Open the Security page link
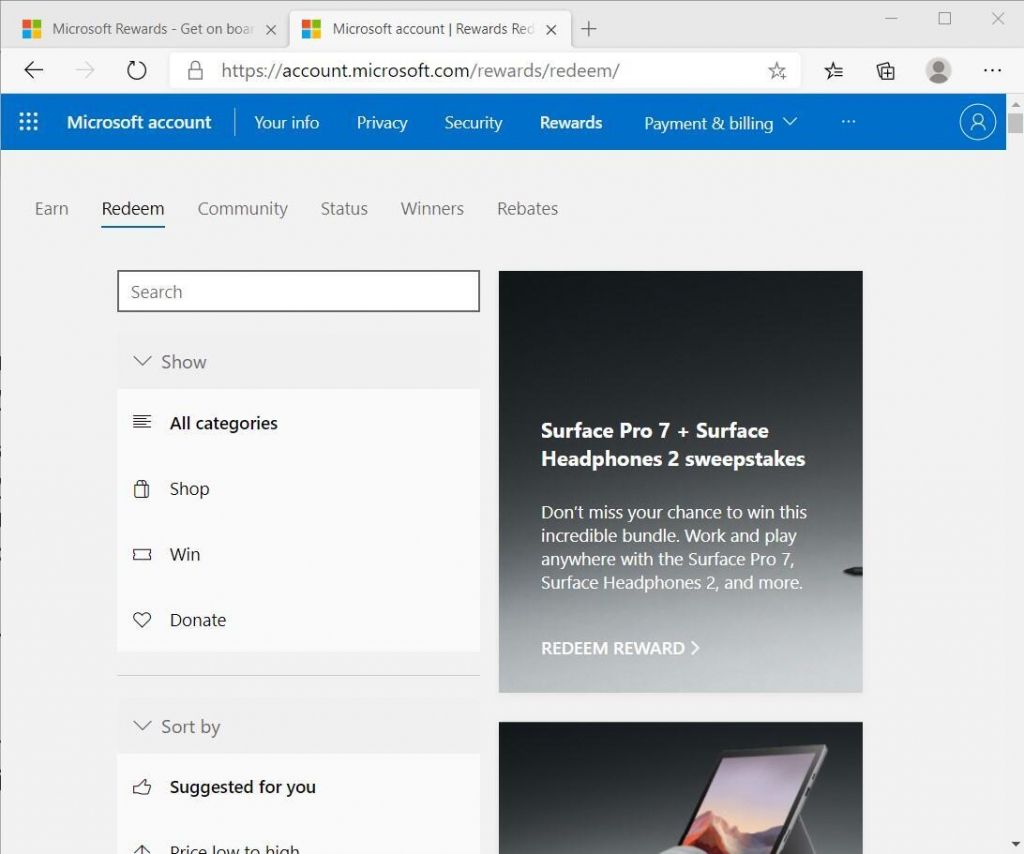This screenshot has height=854, width=1024. 473,122
